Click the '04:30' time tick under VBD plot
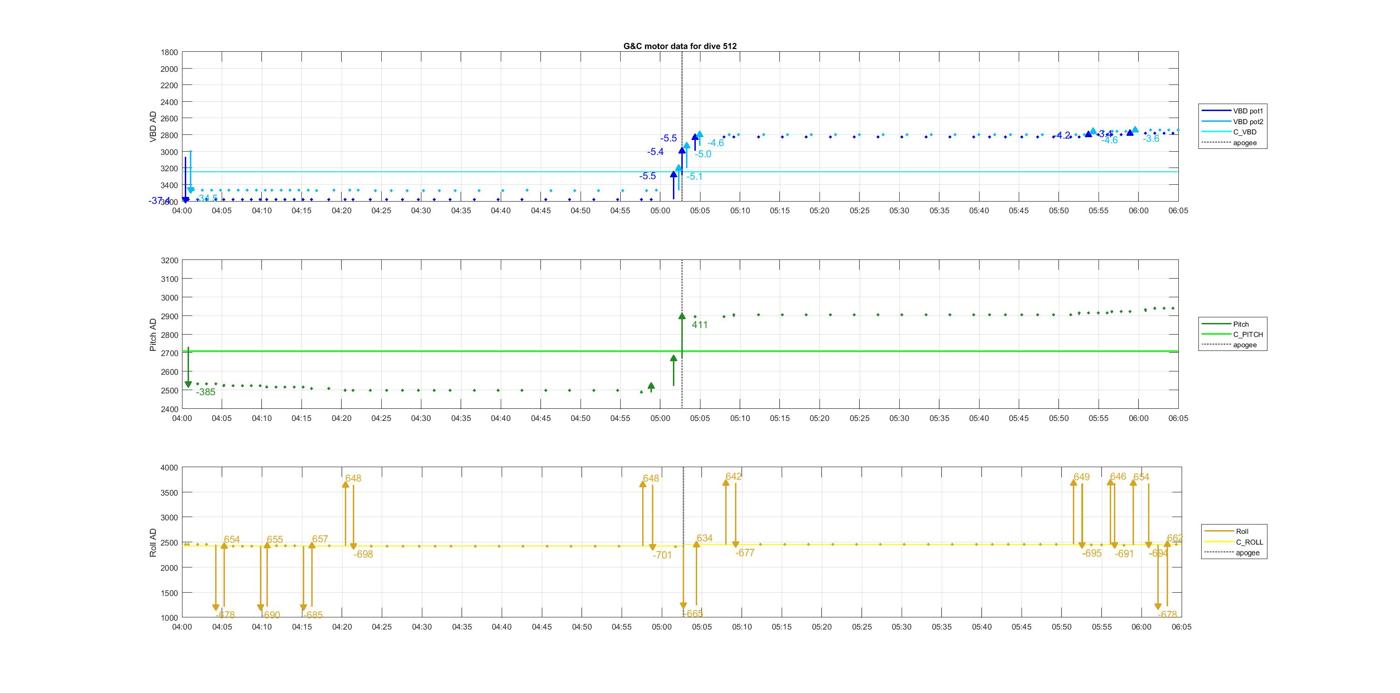 point(421,211)
